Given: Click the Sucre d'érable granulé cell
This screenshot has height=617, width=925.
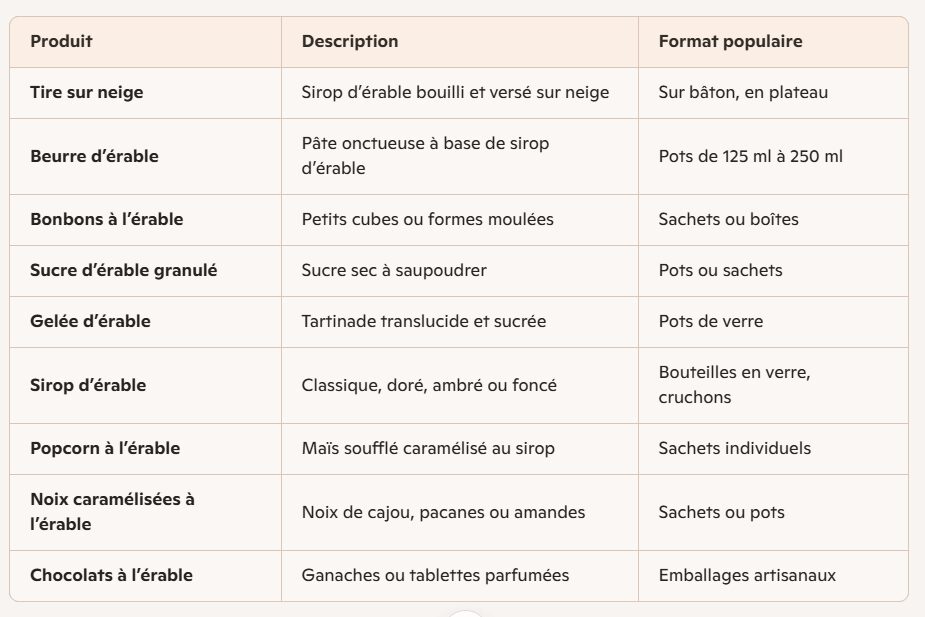Looking at the screenshot, I should [124, 271].
